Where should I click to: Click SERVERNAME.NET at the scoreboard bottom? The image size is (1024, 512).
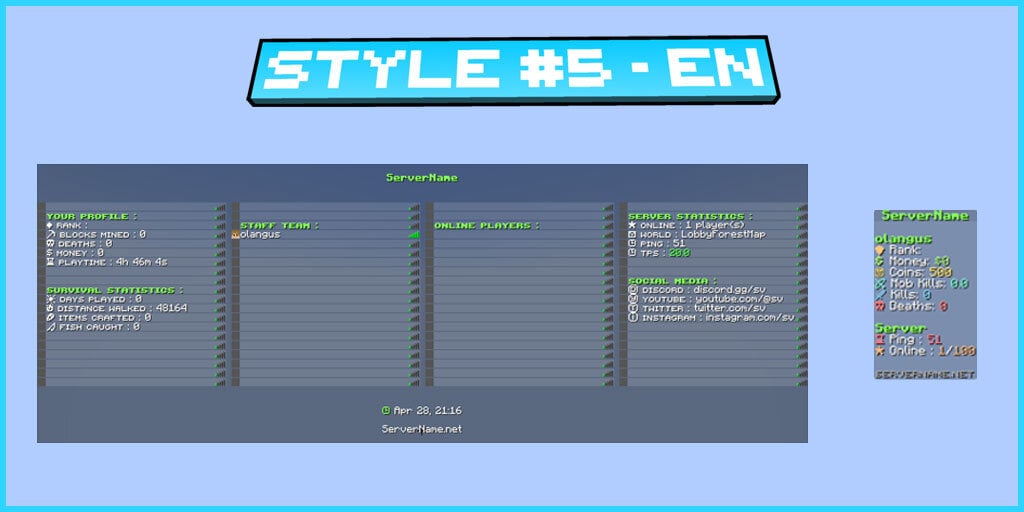tap(925, 375)
